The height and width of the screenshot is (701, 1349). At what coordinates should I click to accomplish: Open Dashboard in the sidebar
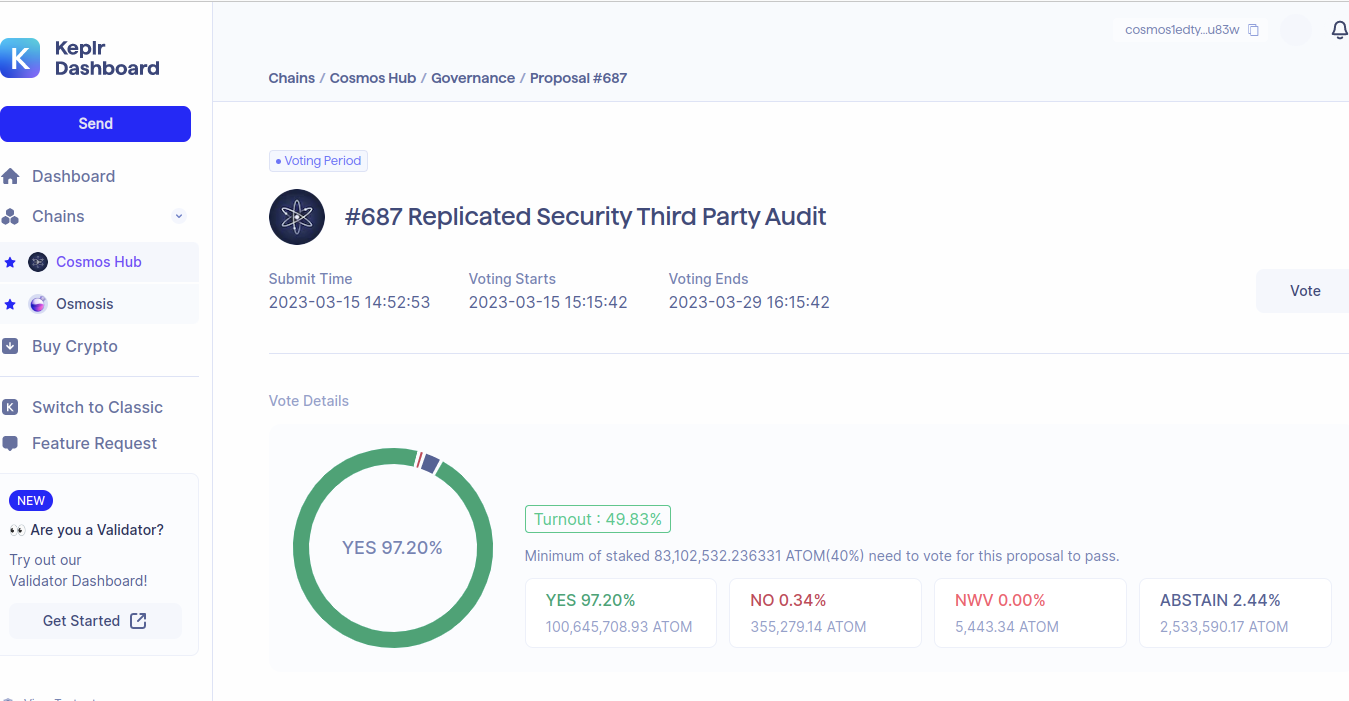[73, 176]
